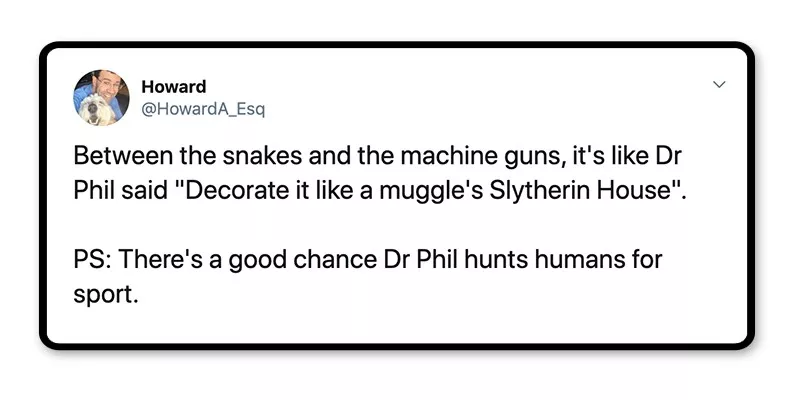Click the final word "sport."

pyautogui.click(x=103, y=296)
